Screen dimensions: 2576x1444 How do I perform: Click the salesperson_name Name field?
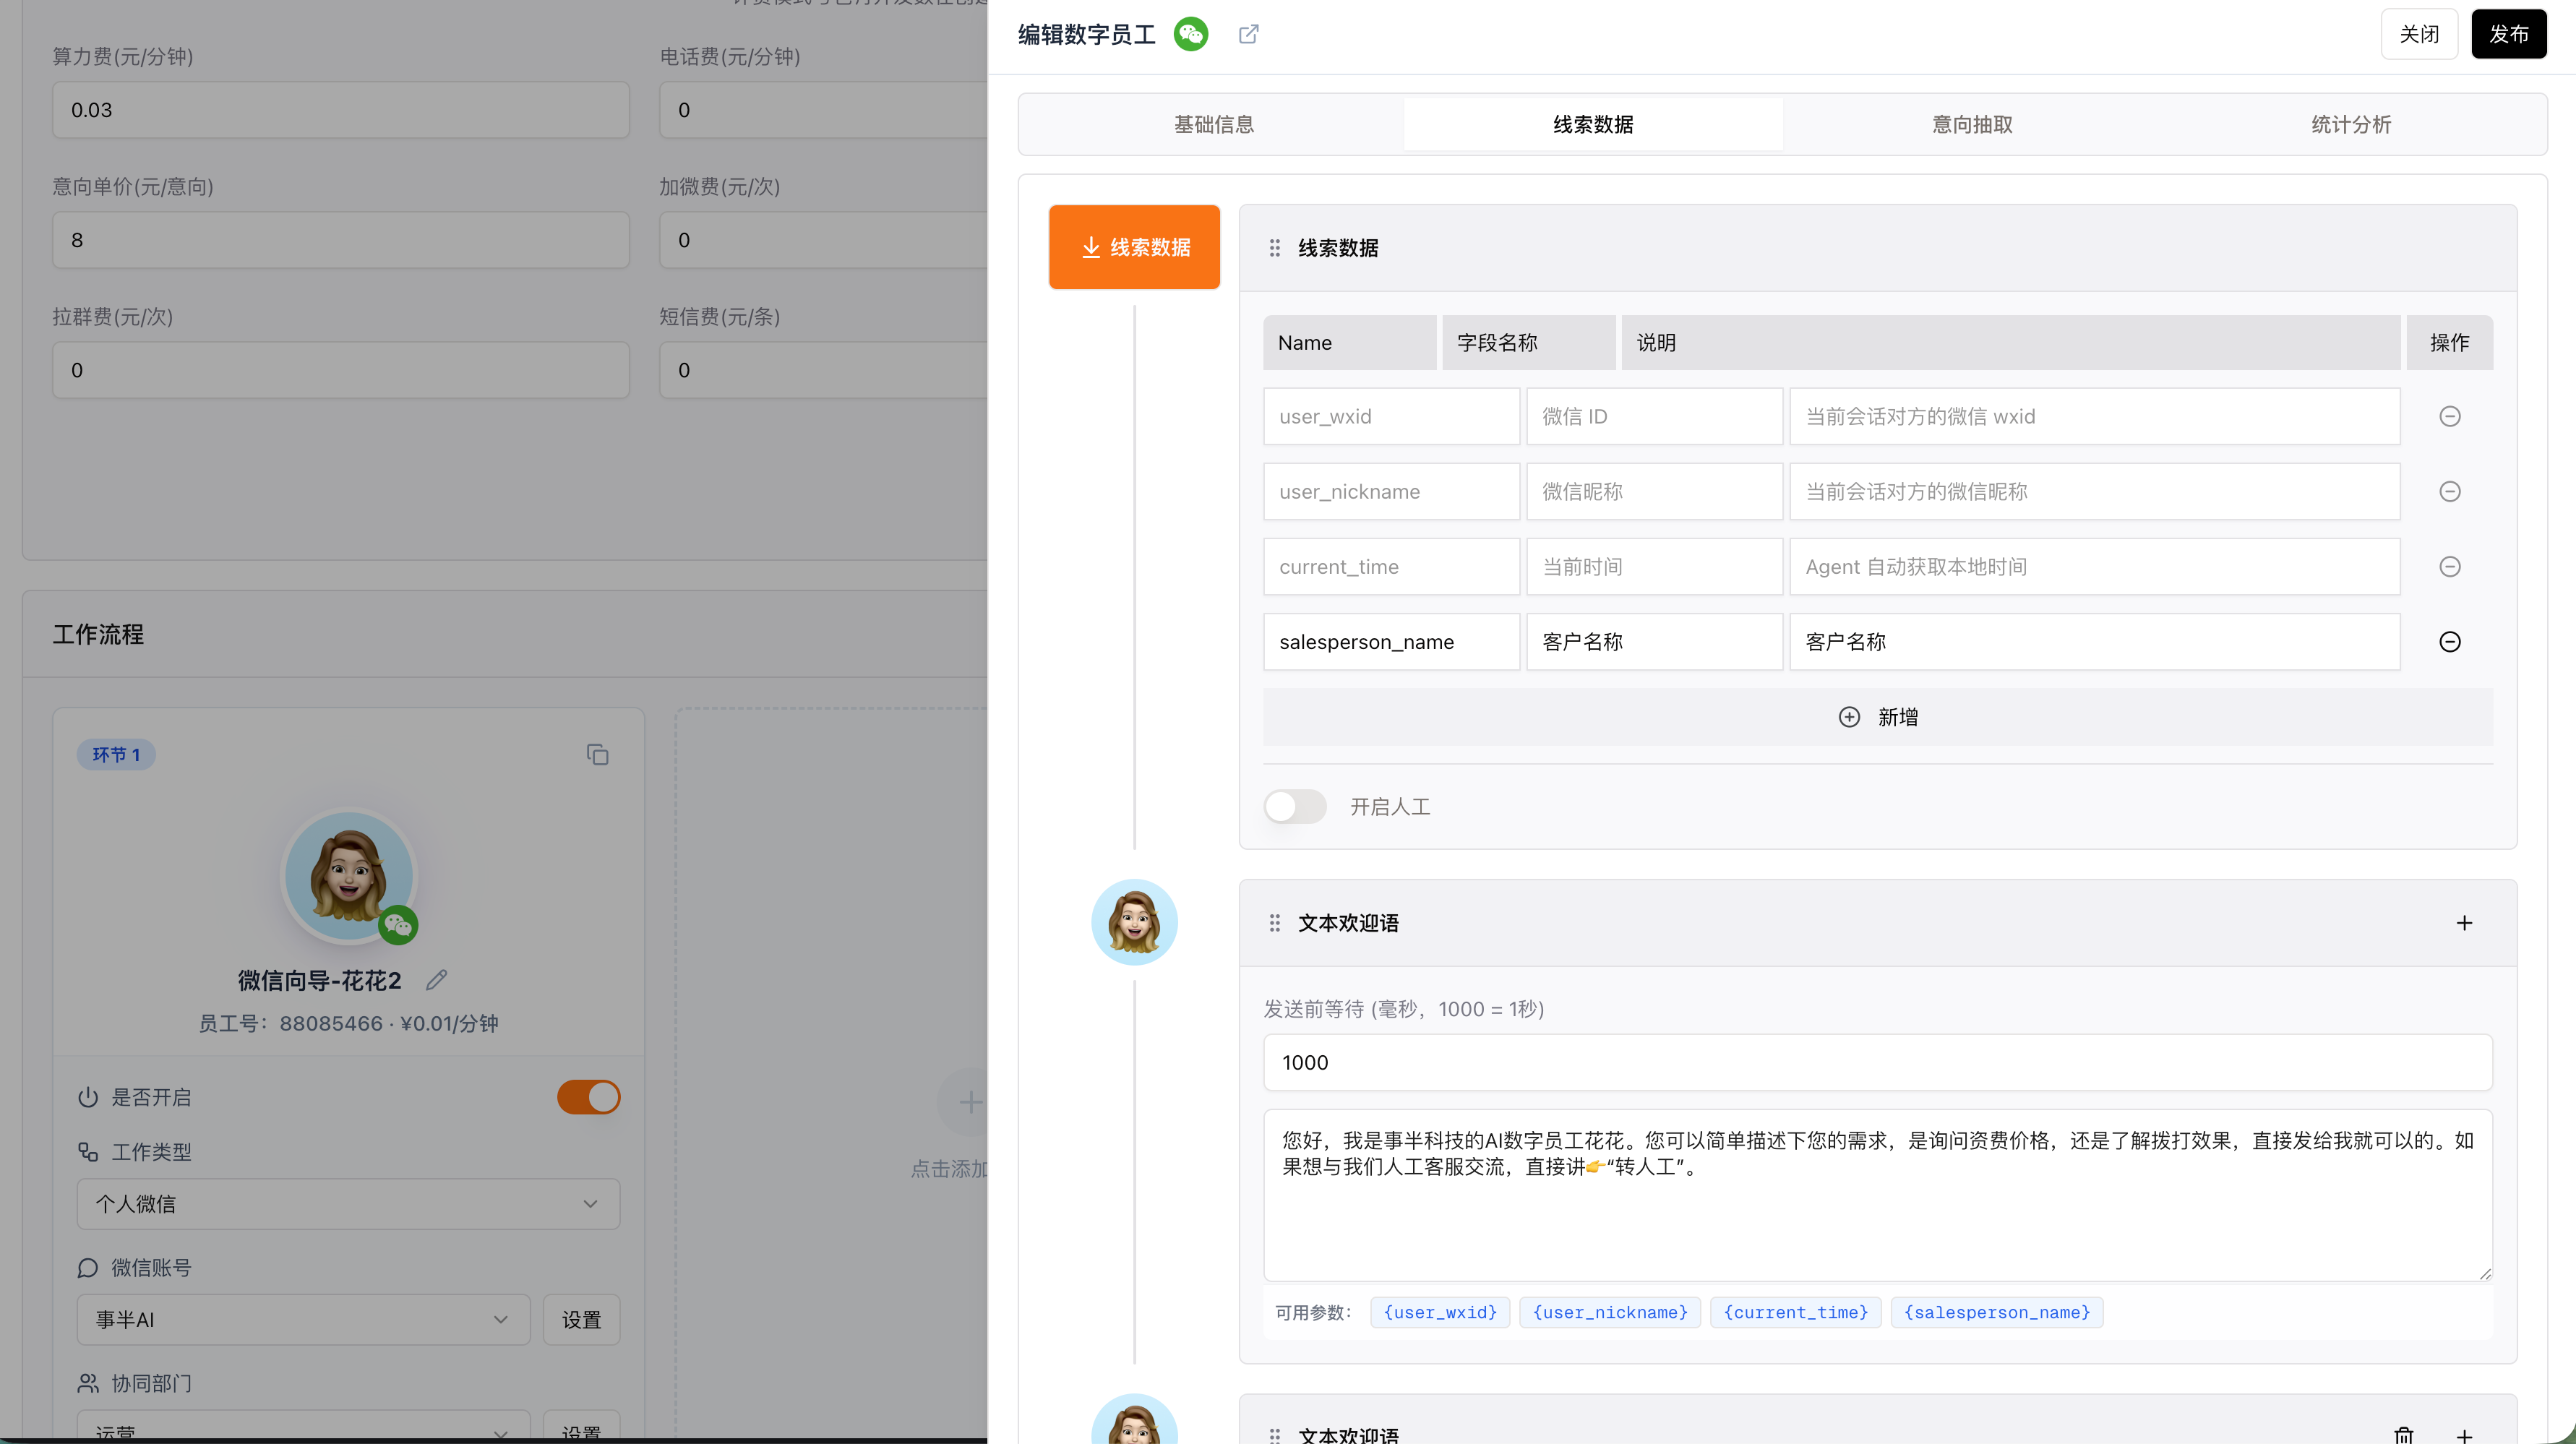pos(1391,641)
